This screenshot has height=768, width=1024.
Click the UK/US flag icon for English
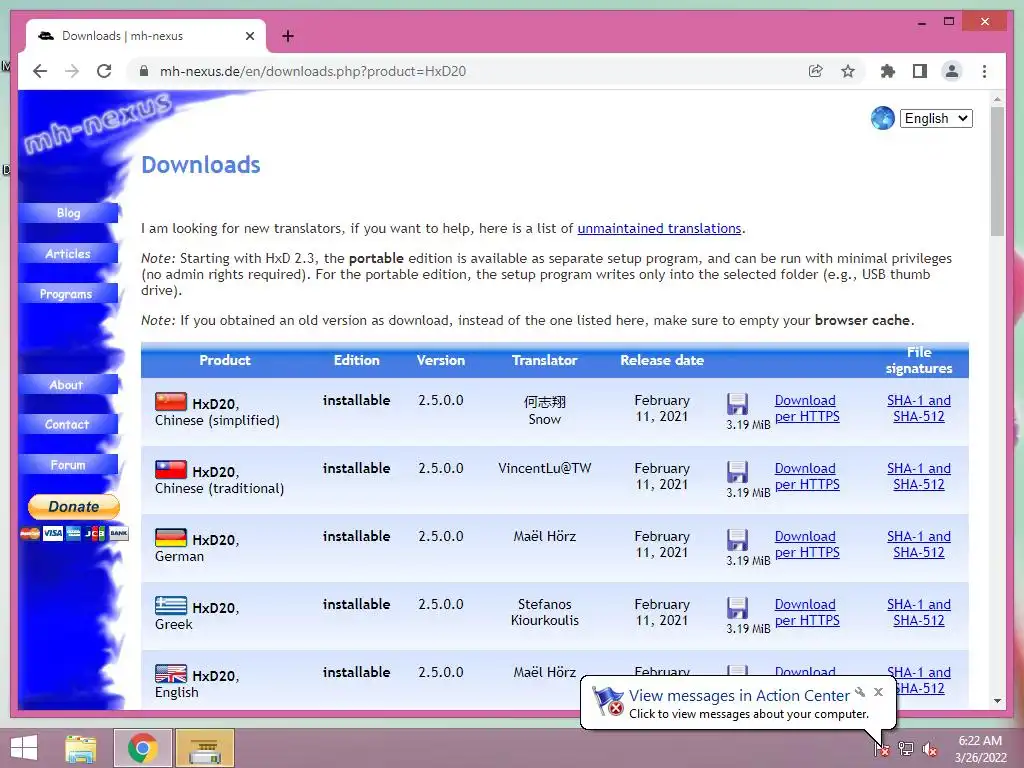point(170,673)
